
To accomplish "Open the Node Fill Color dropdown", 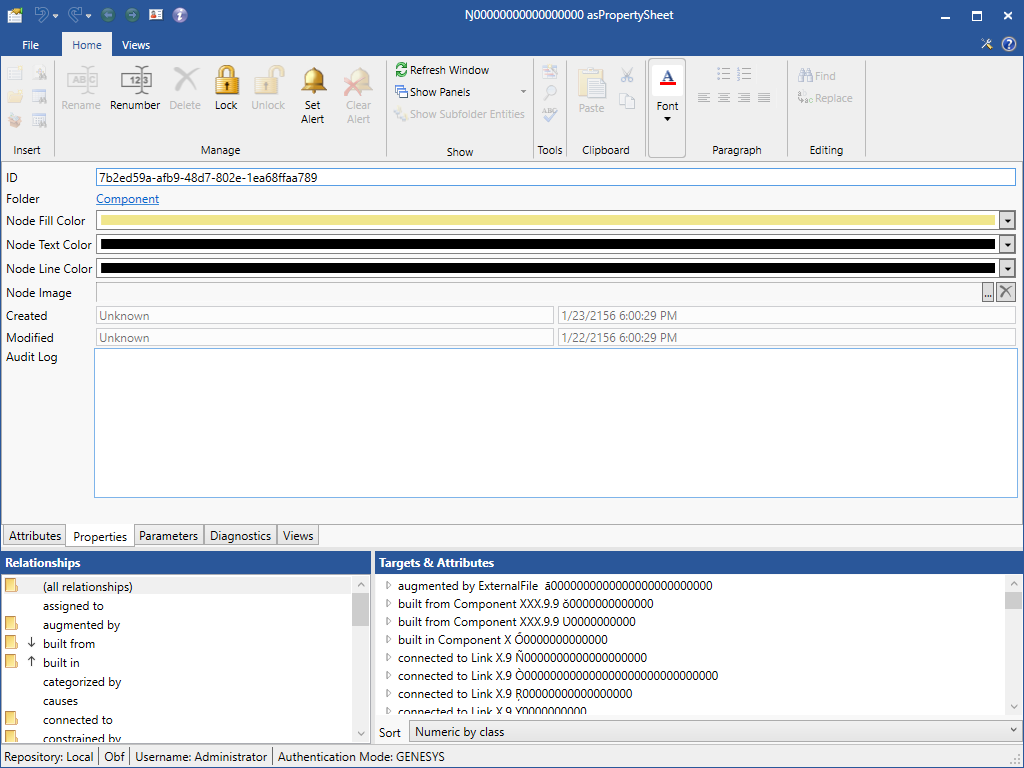I will tap(1007, 221).
